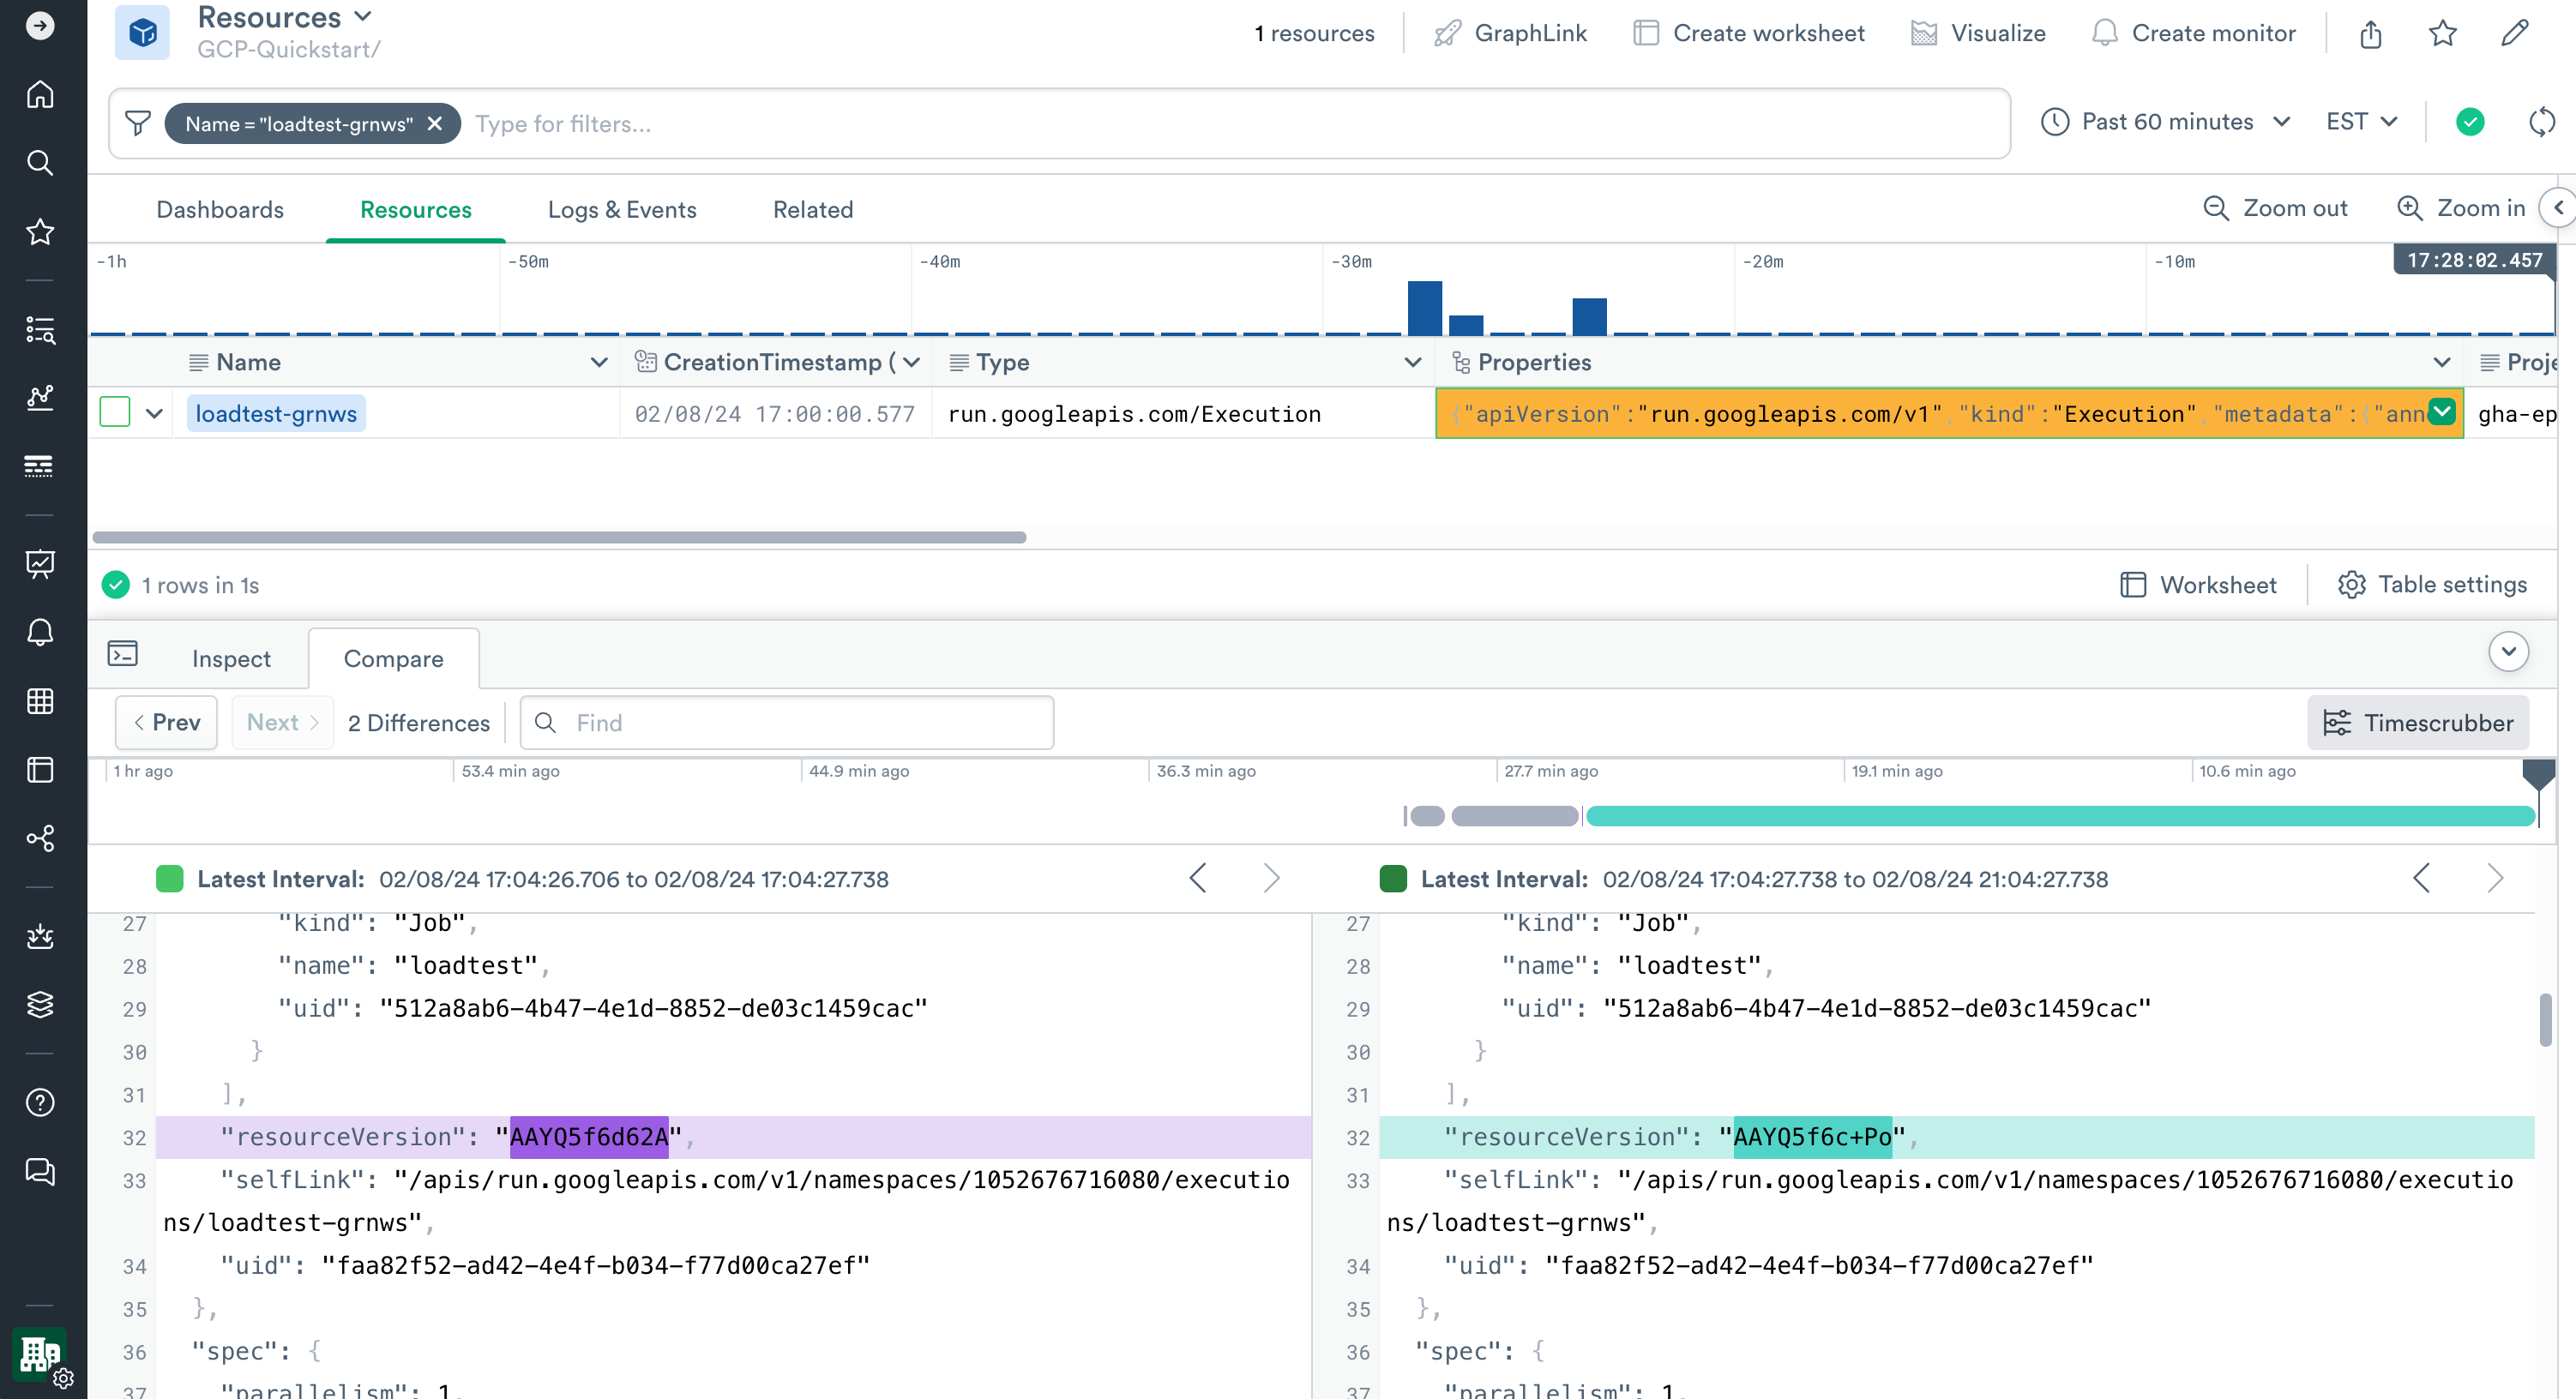Toggle the Timescrubber button
Image resolution: width=2576 pixels, height=1399 pixels.
(2417, 722)
